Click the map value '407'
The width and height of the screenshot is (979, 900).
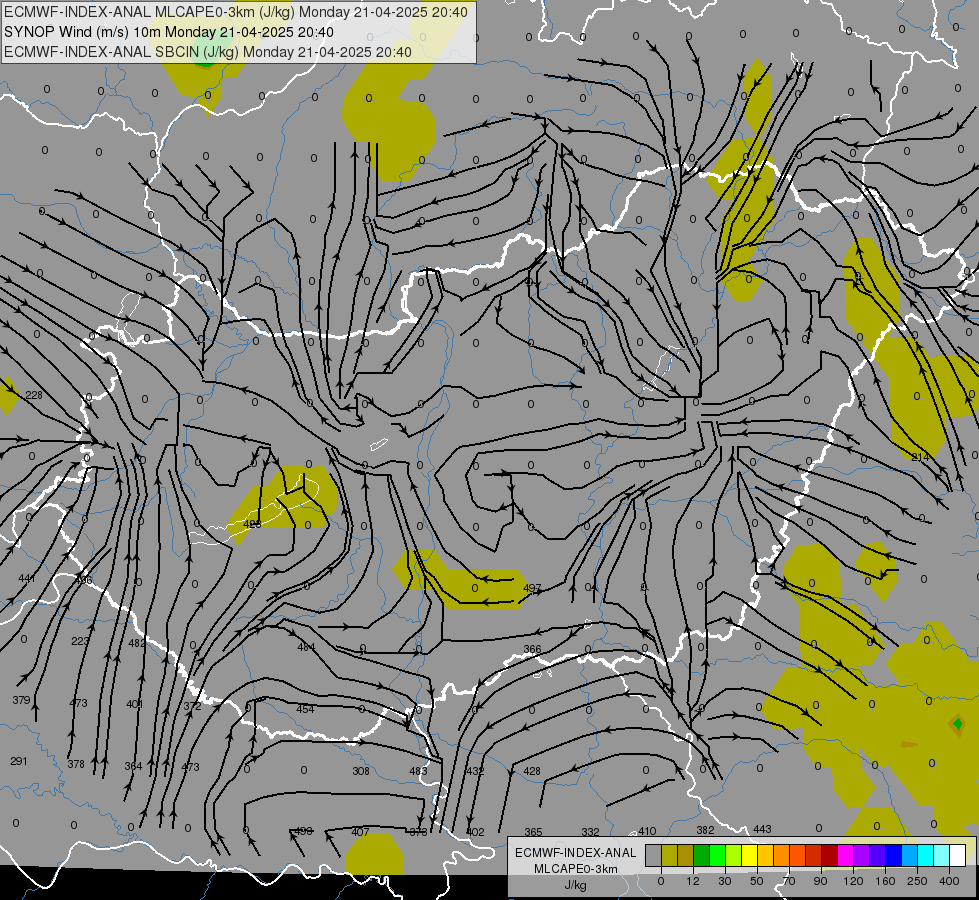360,832
